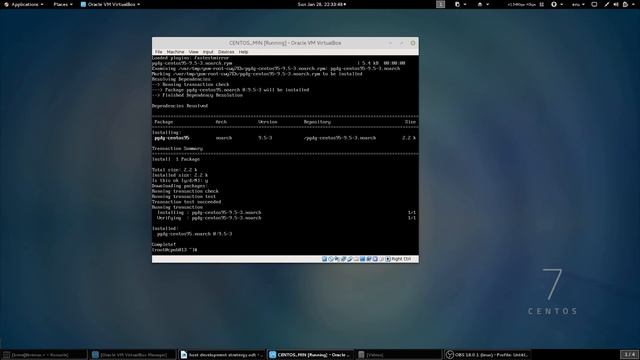Viewport: 640px width, 360px height.
Task: Open the Places menu in top panel
Action: [x=63, y=4]
